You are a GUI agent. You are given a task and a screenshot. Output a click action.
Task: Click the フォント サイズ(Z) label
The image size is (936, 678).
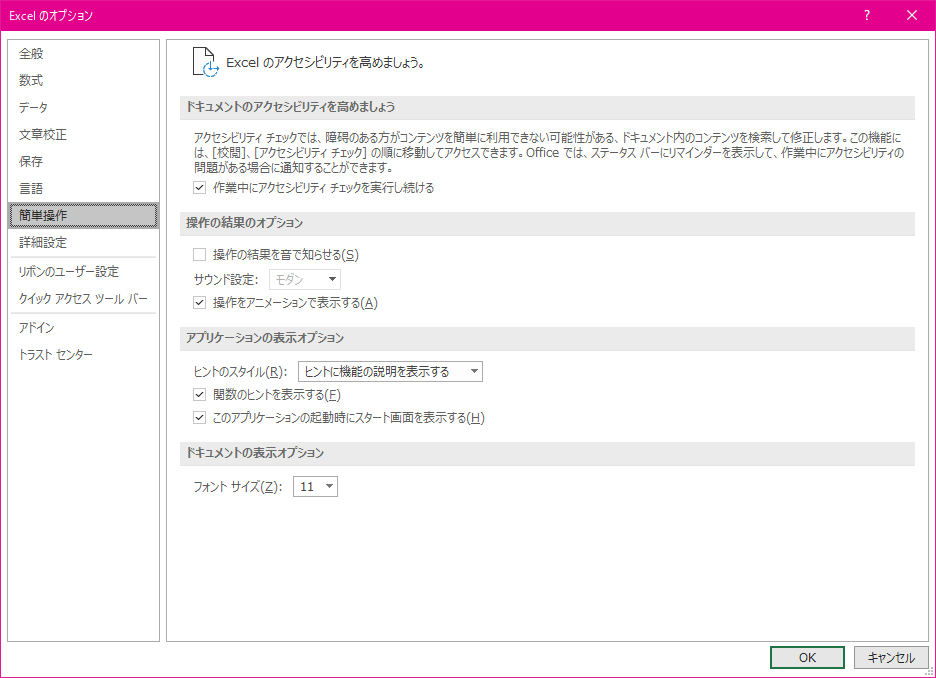pyautogui.click(x=238, y=486)
